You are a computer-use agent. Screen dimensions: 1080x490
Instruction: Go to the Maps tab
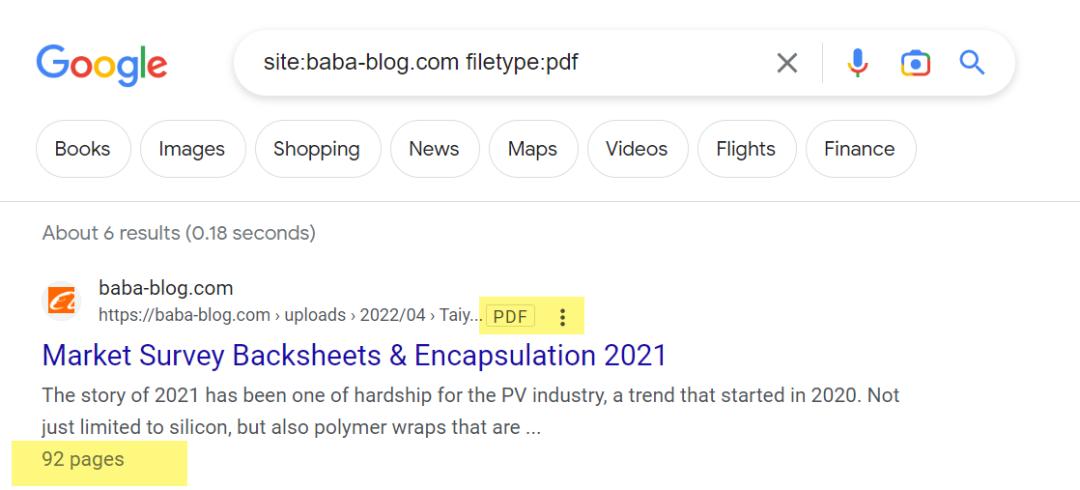pos(532,149)
